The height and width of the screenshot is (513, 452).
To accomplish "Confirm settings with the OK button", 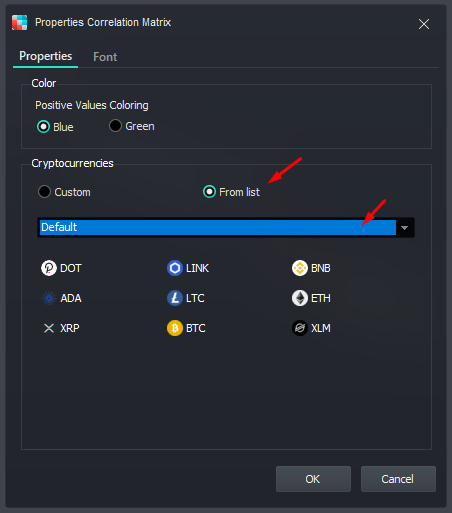I will (313, 479).
